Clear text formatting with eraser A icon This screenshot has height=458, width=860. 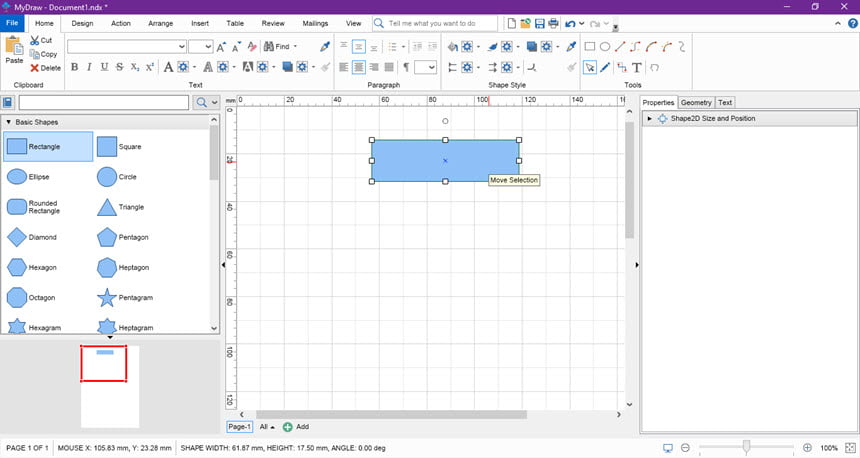click(252, 47)
